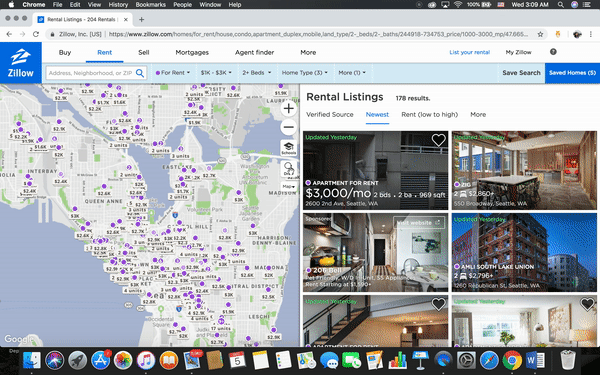Click the search magnifier icon
600x375 pixels.
140,73
